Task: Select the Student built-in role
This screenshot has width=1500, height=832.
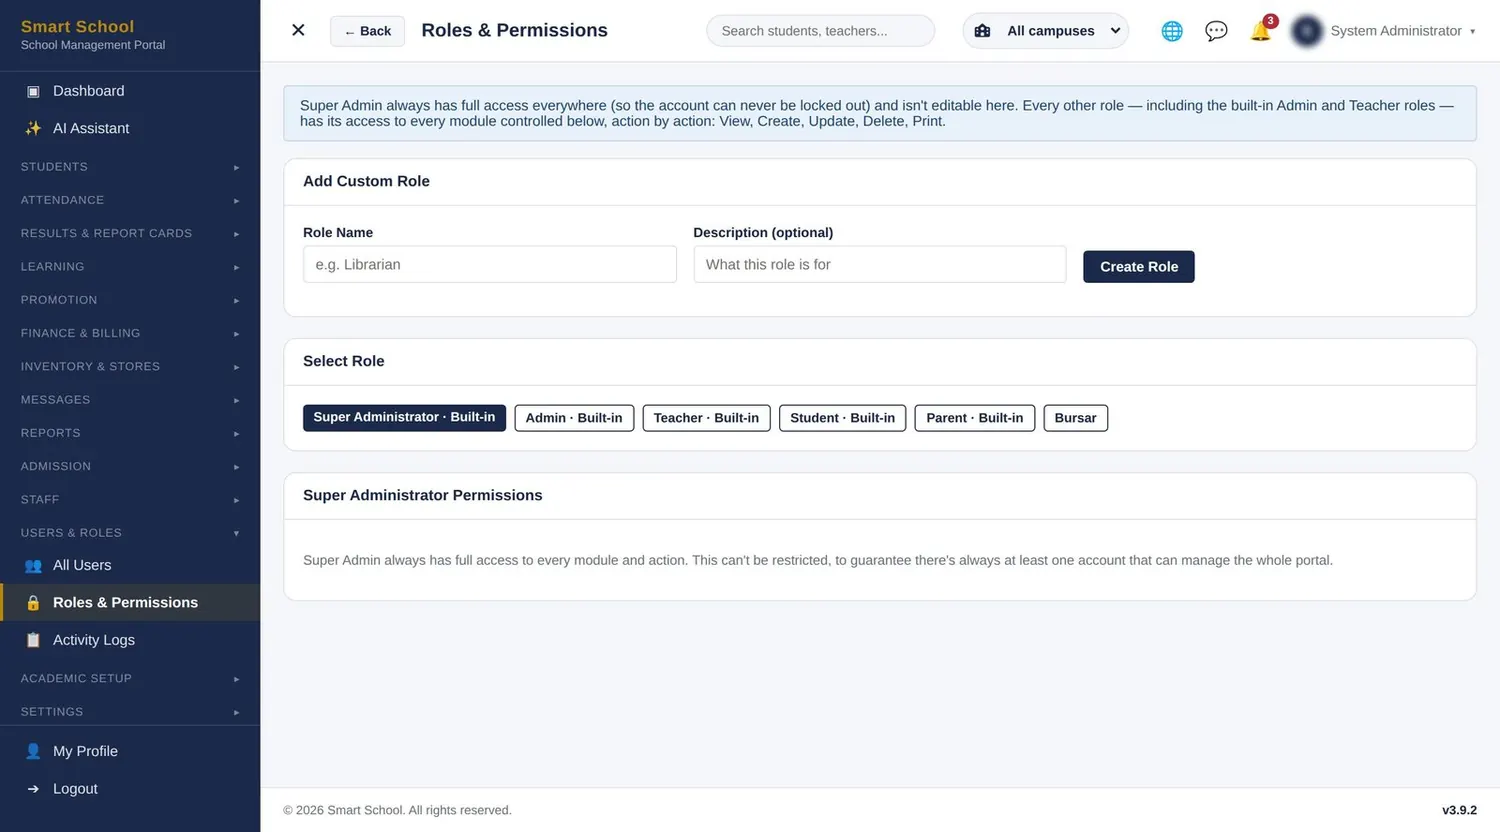Action: (x=842, y=418)
